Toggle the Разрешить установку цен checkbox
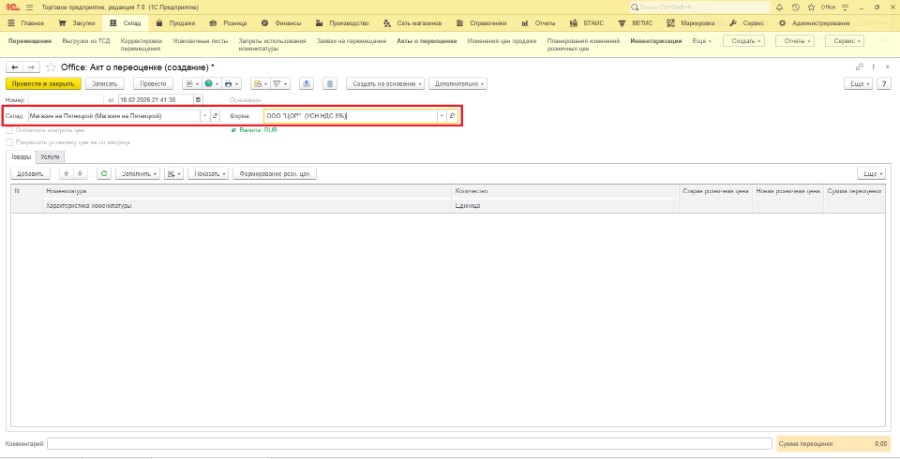This screenshot has width=900, height=459. tap(9, 142)
